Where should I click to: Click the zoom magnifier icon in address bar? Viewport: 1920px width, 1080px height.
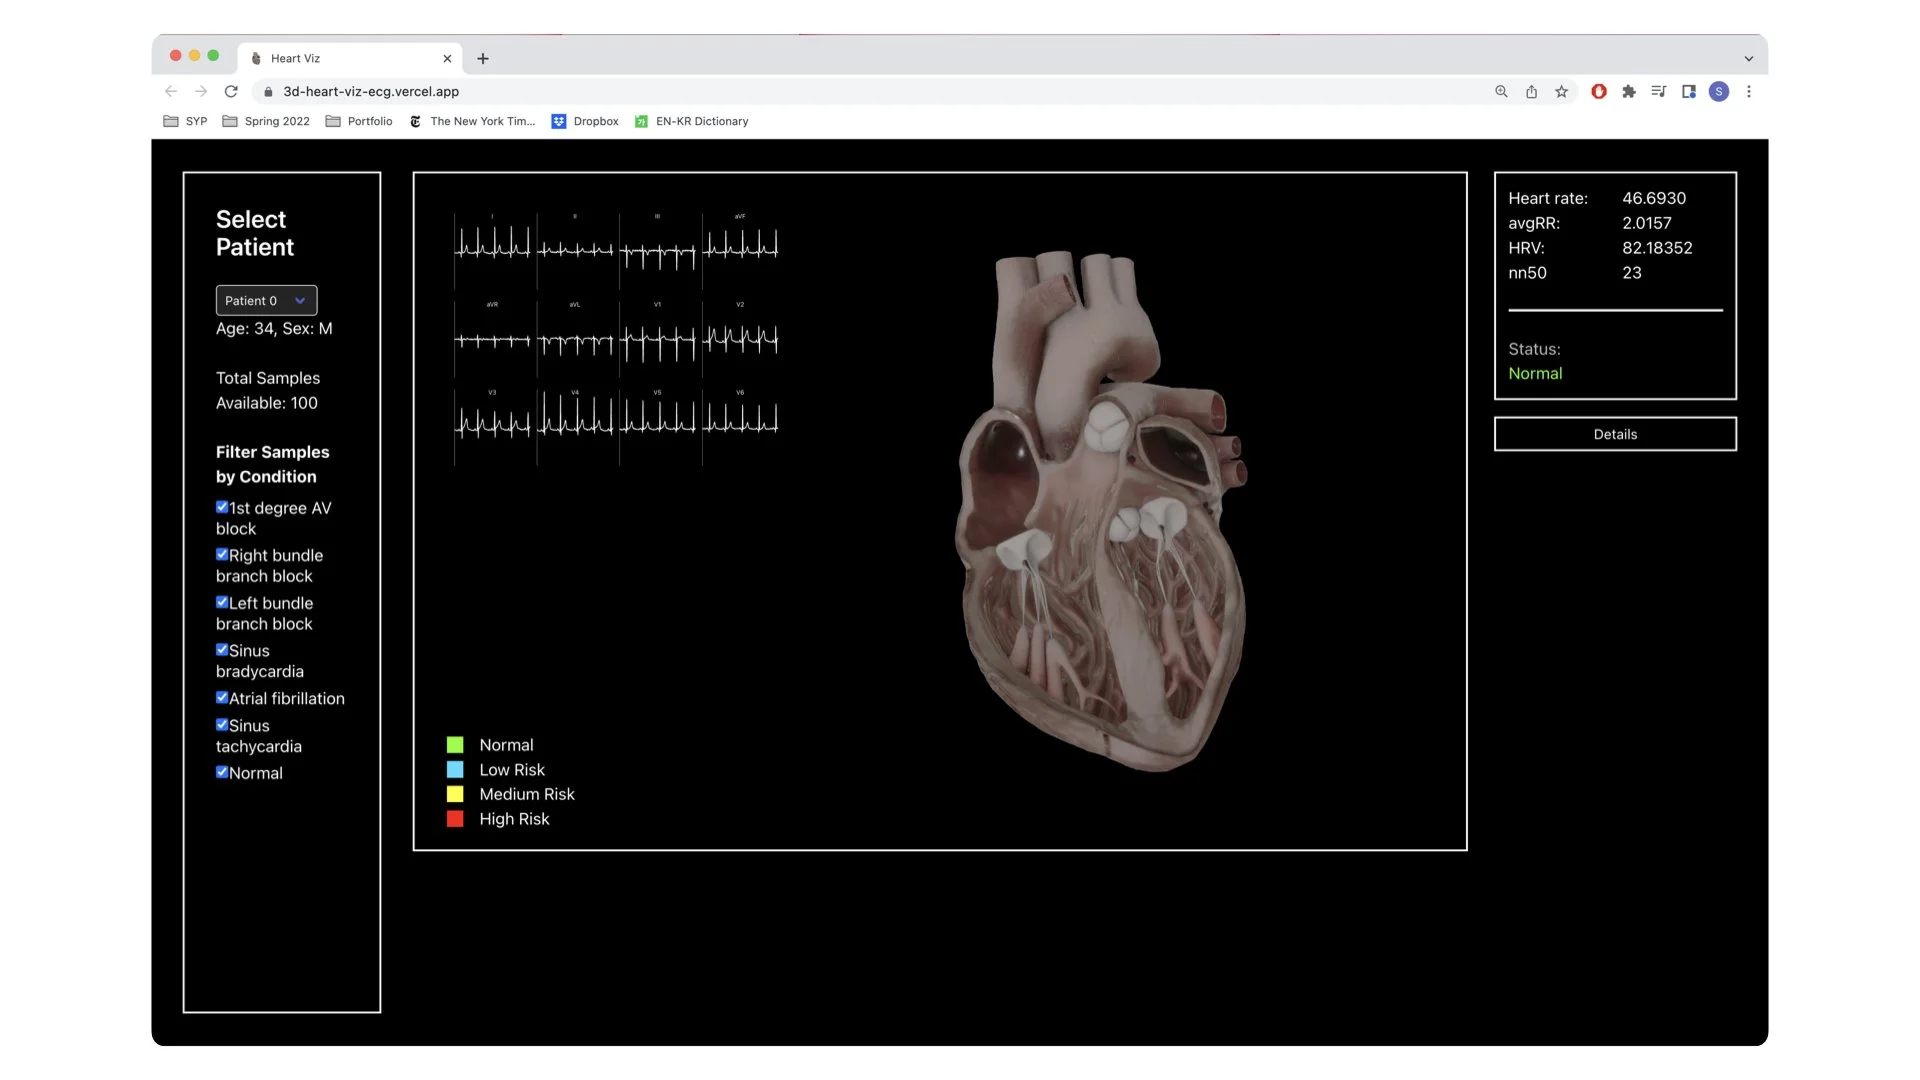1501,91
